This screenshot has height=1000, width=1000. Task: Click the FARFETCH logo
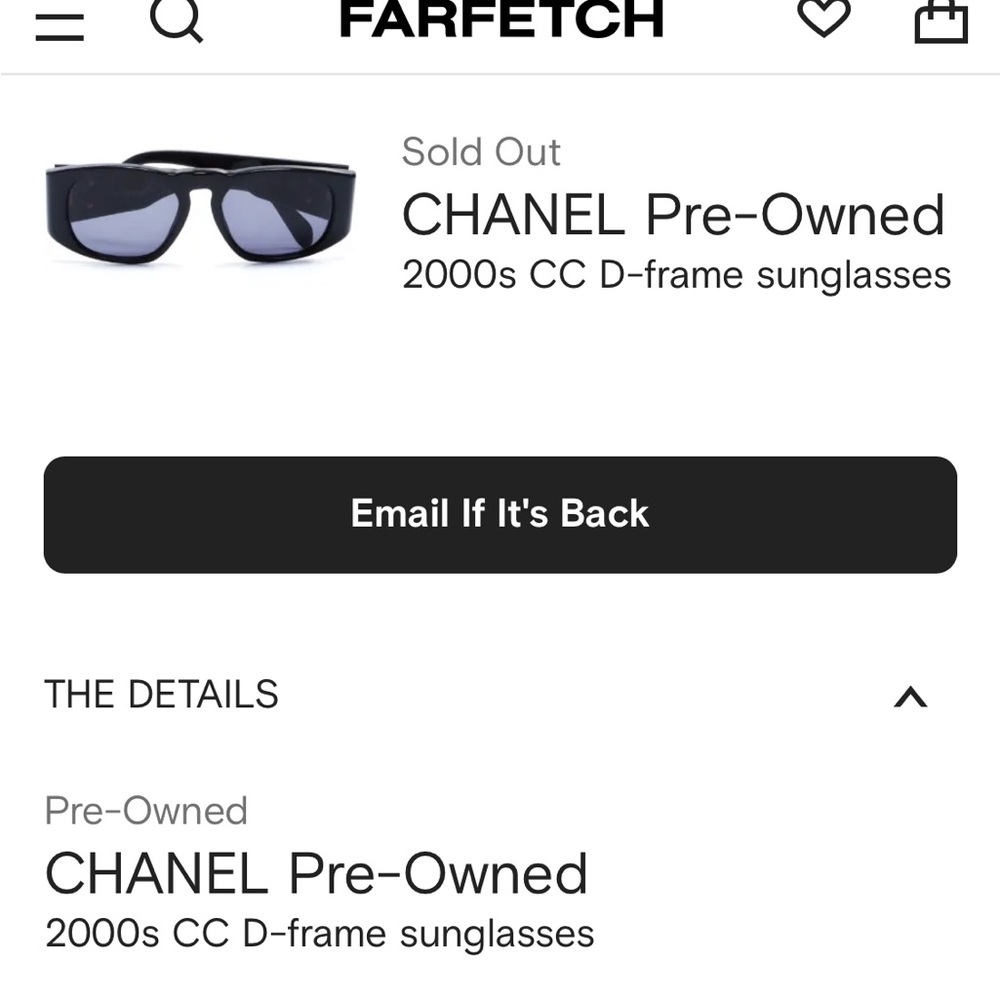pos(499,18)
